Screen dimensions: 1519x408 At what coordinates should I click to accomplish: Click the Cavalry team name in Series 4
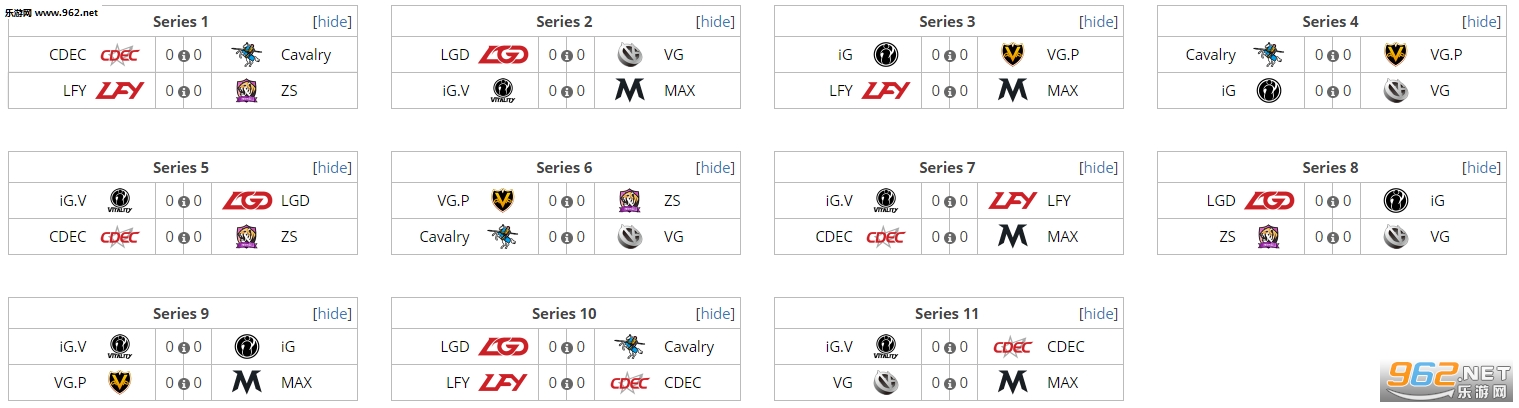(x=1210, y=55)
